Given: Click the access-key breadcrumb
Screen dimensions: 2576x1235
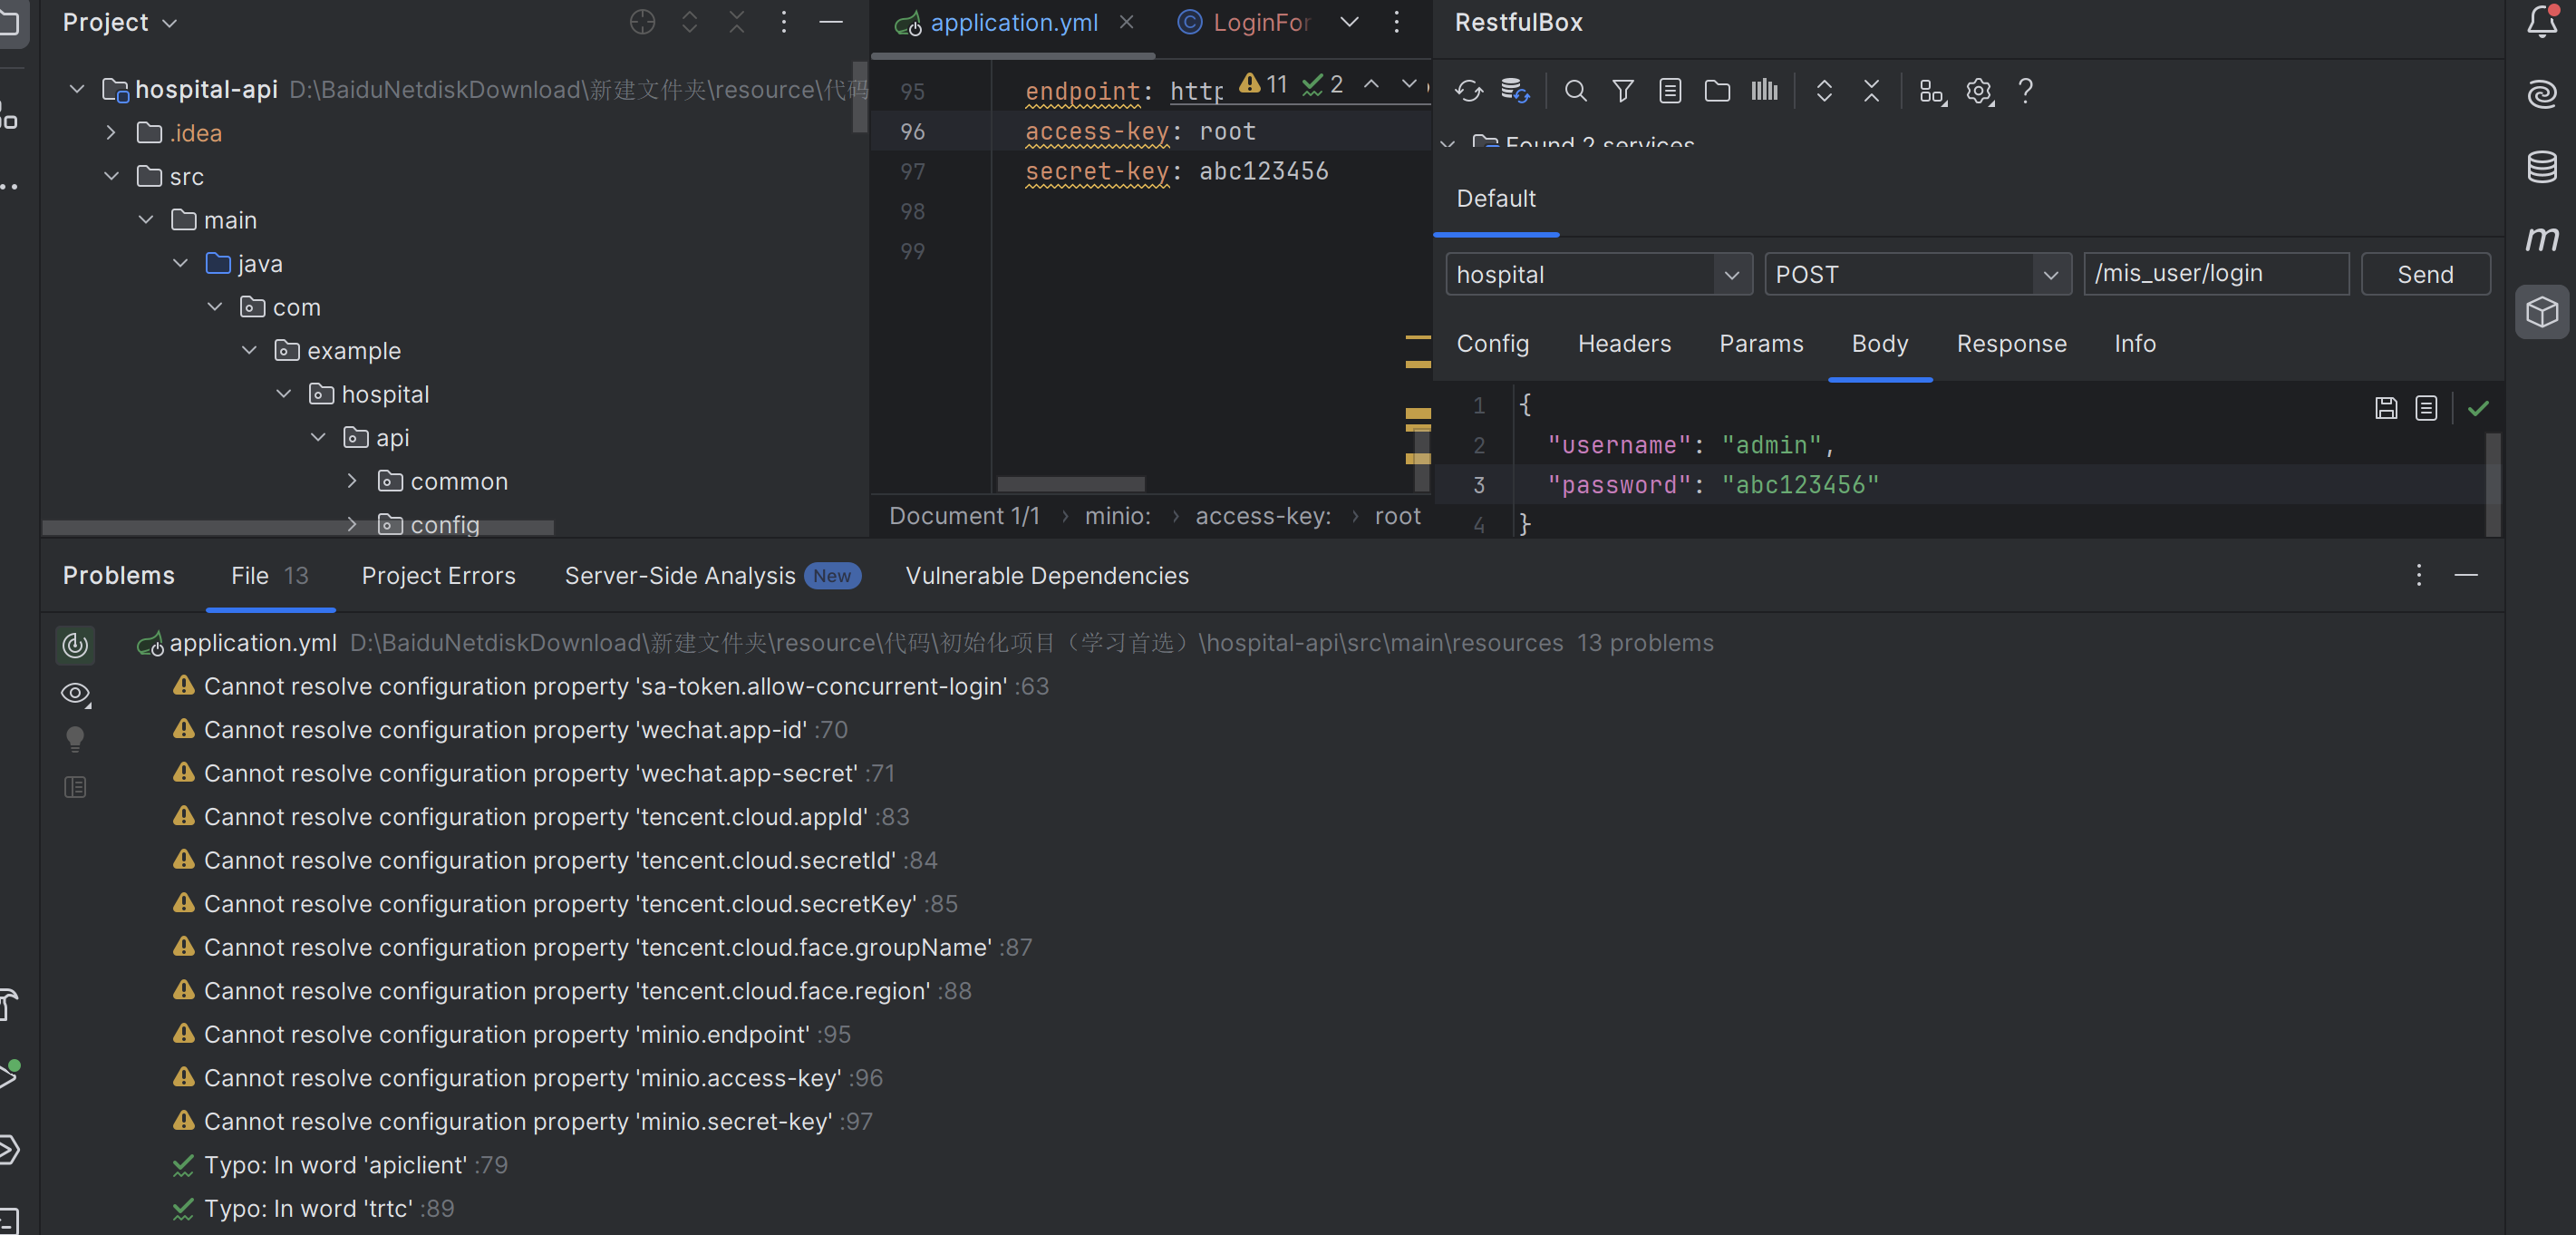Looking at the screenshot, I should pos(1263,516).
